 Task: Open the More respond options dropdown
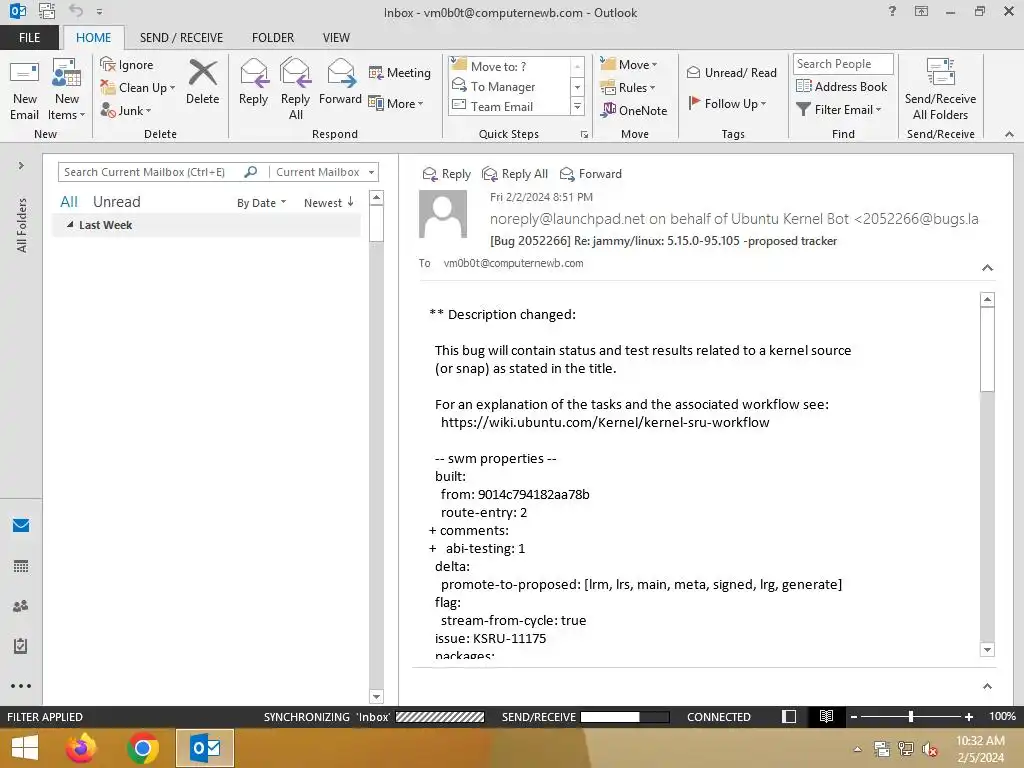[x=396, y=103]
